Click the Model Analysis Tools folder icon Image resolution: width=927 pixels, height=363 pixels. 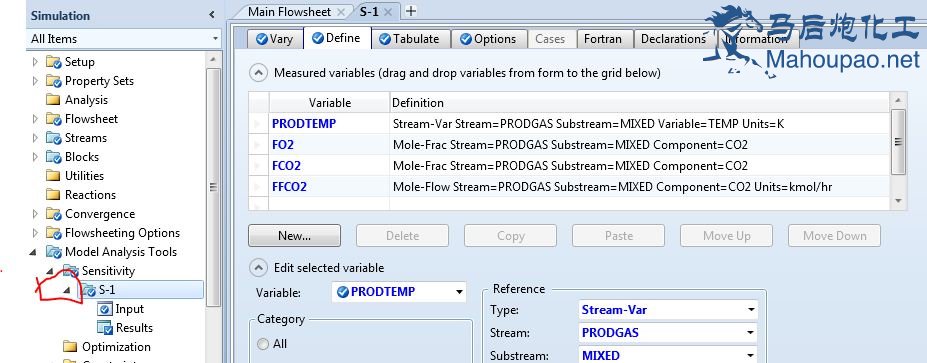coord(54,252)
